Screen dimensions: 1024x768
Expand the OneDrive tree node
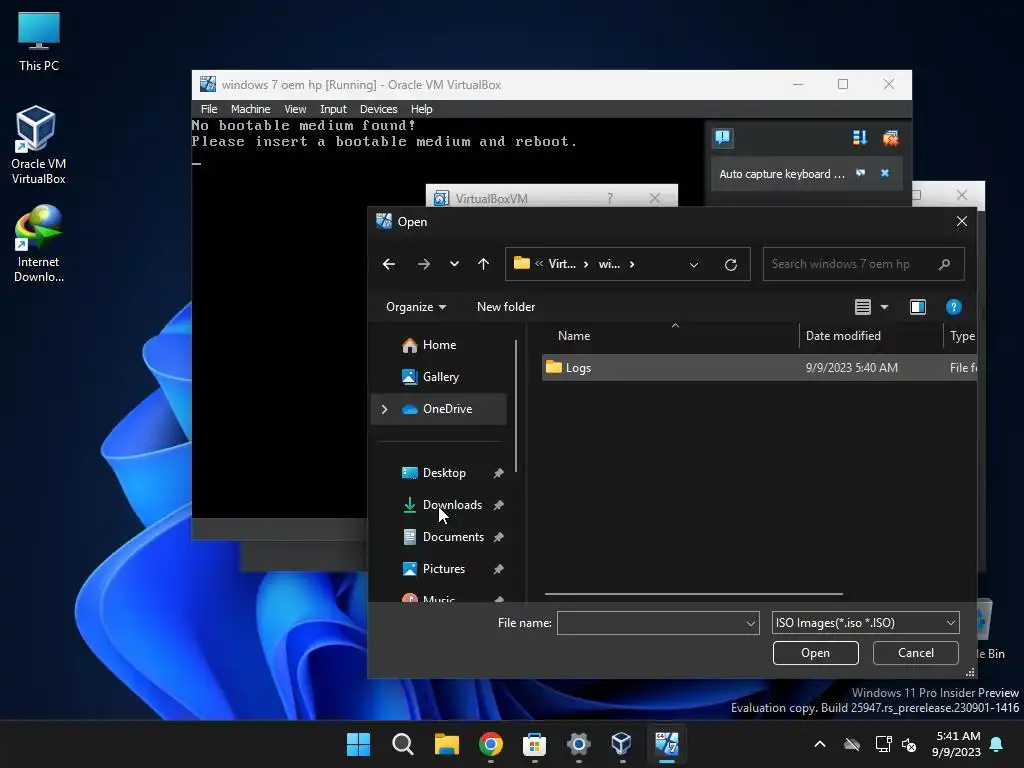[385, 409]
